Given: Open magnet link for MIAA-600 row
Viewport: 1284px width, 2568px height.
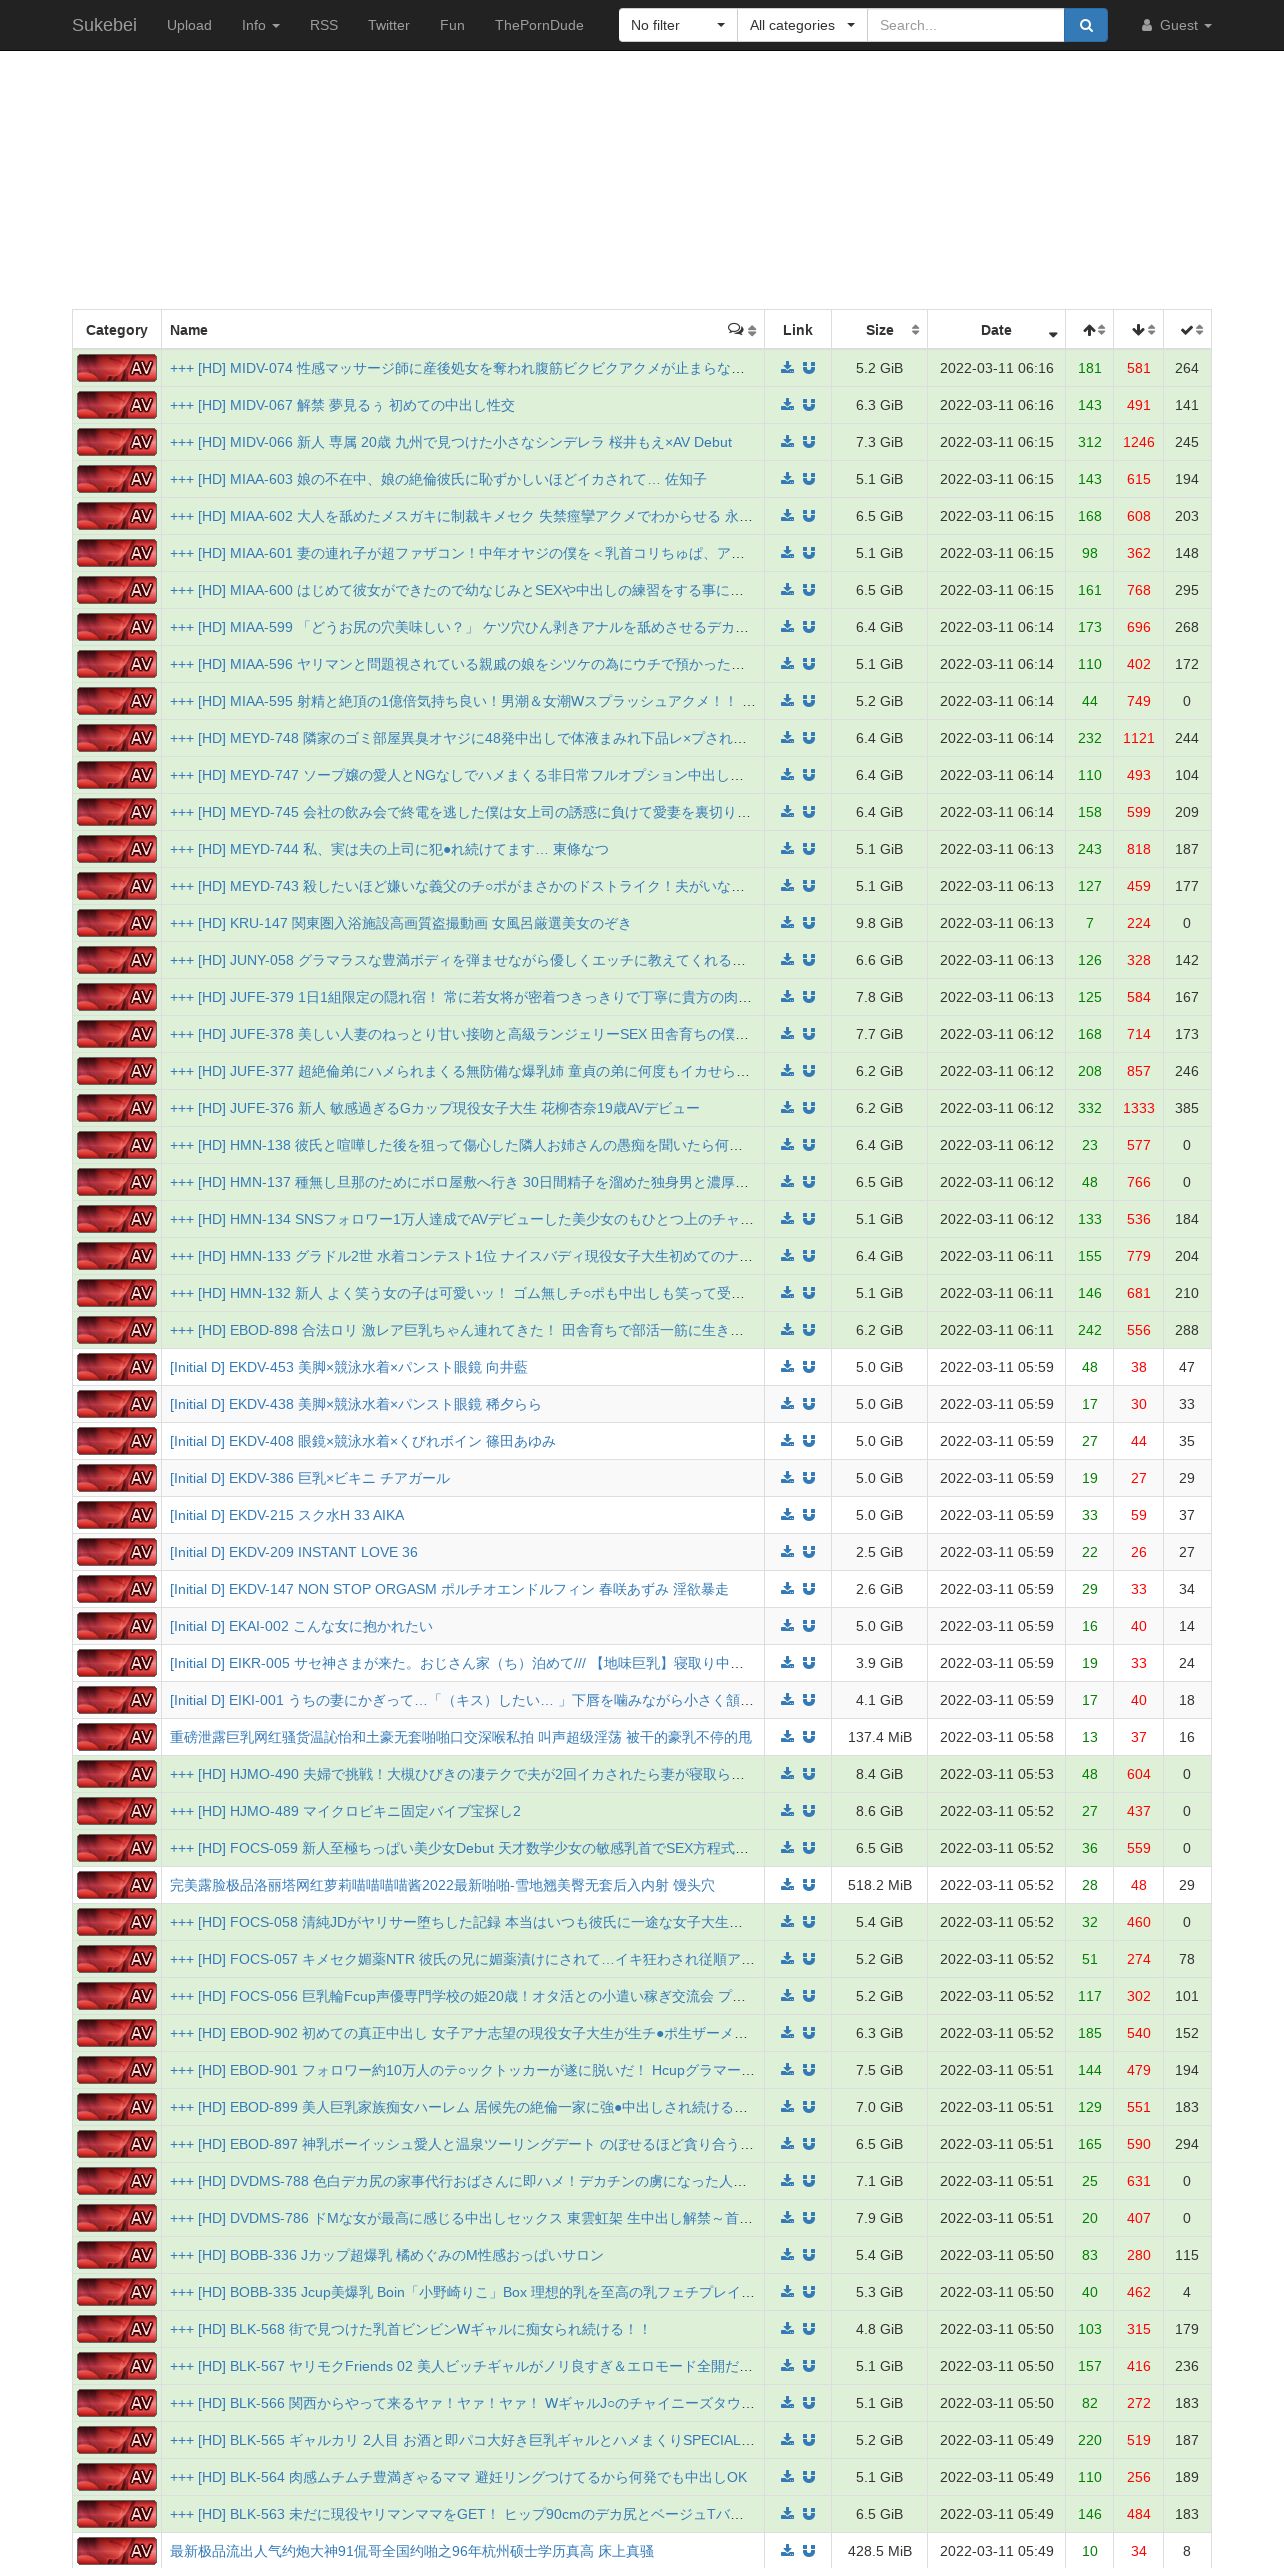Looking at the screenshot, I should click(x=809, y=590).
